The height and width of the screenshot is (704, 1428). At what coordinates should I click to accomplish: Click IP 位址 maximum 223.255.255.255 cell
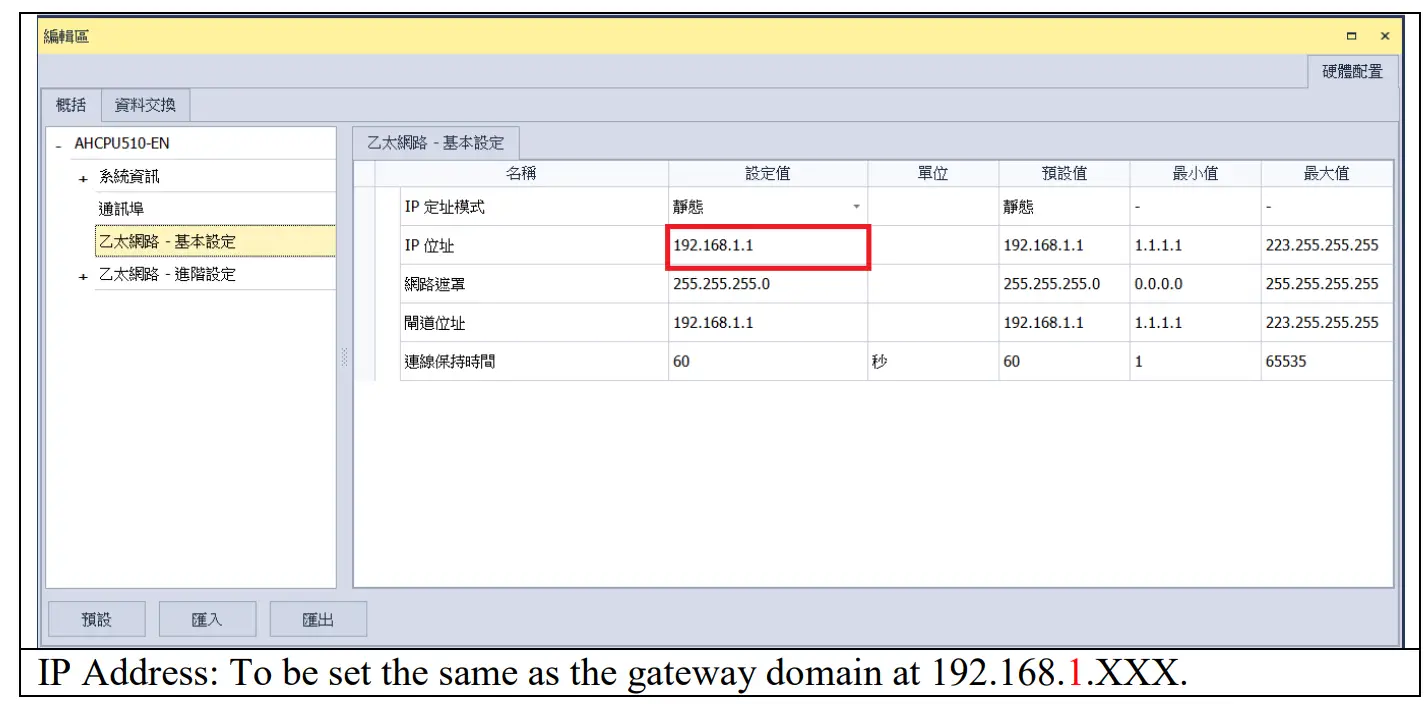tap(1326, 246)
